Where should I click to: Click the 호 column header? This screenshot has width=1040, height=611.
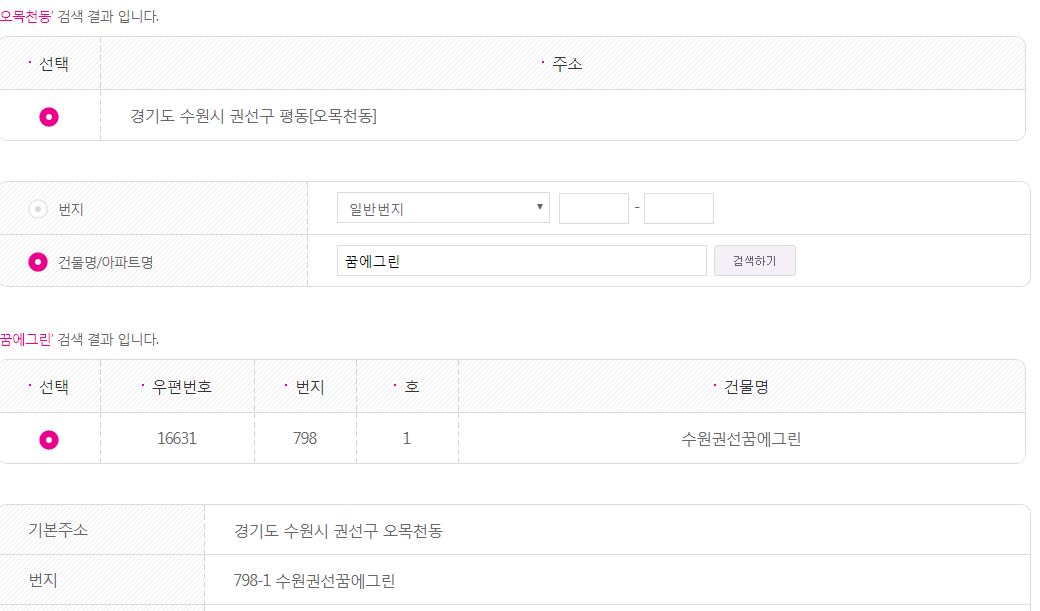(x=411, y=387)
